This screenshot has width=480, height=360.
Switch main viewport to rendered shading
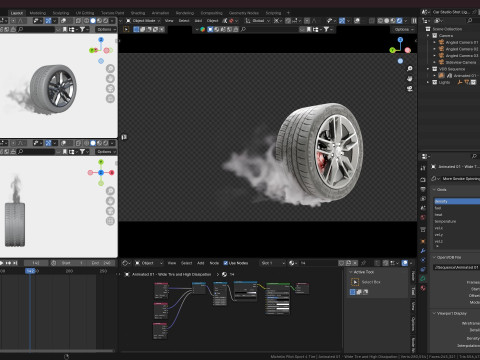point(399,21)
